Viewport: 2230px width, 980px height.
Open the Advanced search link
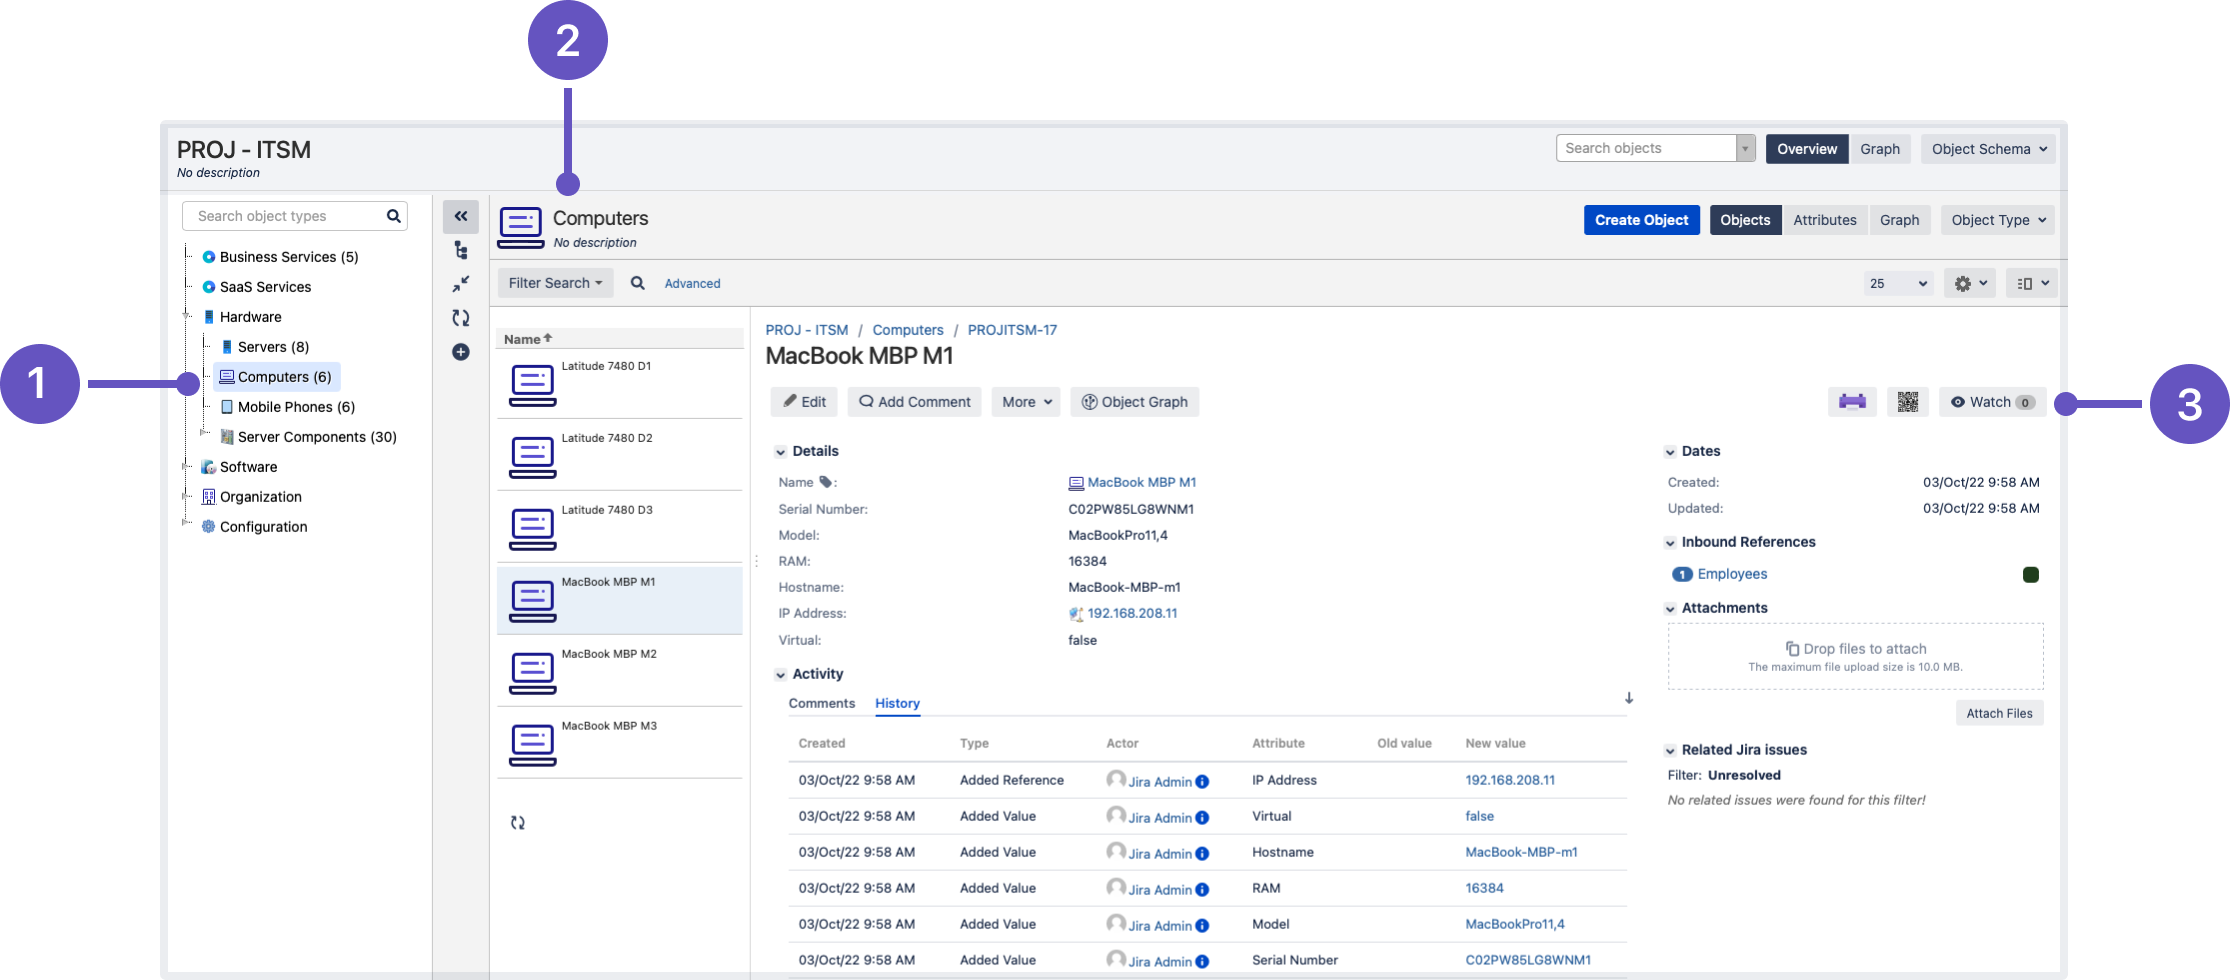pos(692,284)
